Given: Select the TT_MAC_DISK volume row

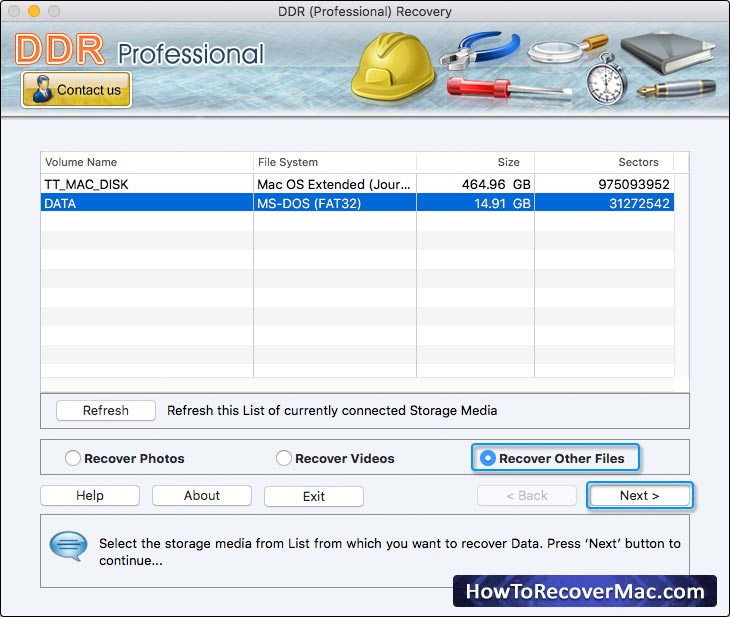Looking at the screenshot, I should 357,184.
